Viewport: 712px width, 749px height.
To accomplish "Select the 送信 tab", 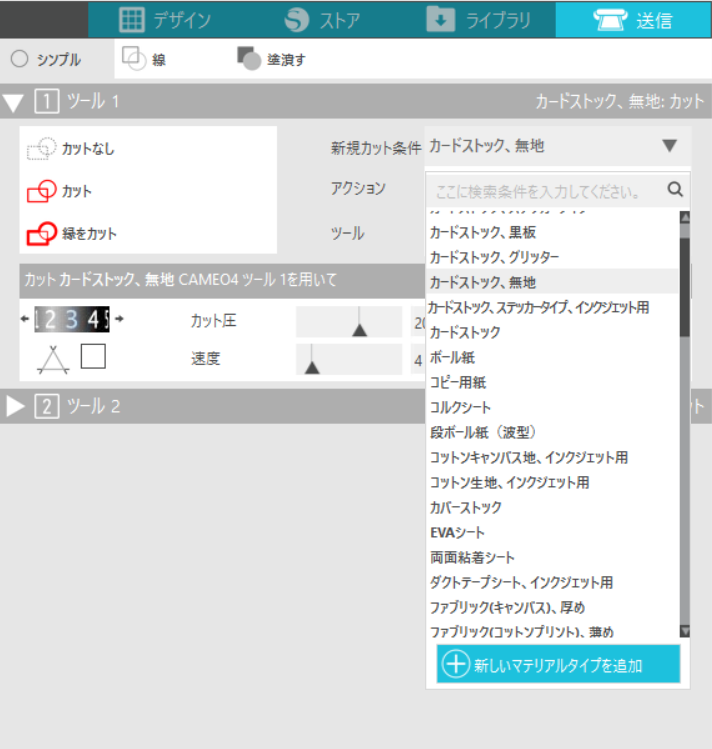I will [x=633, y=20].
